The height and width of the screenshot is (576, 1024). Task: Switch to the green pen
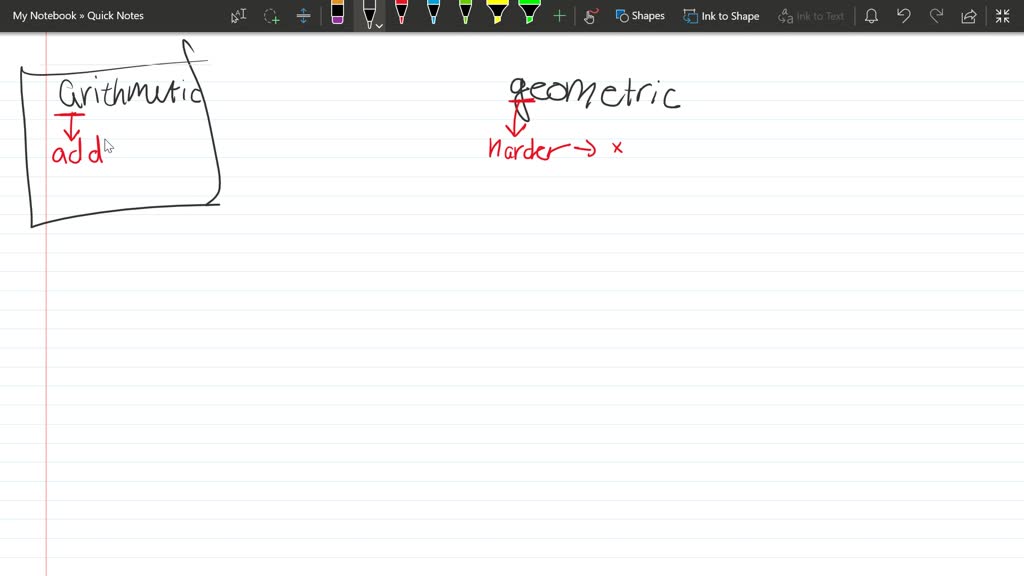465,14
